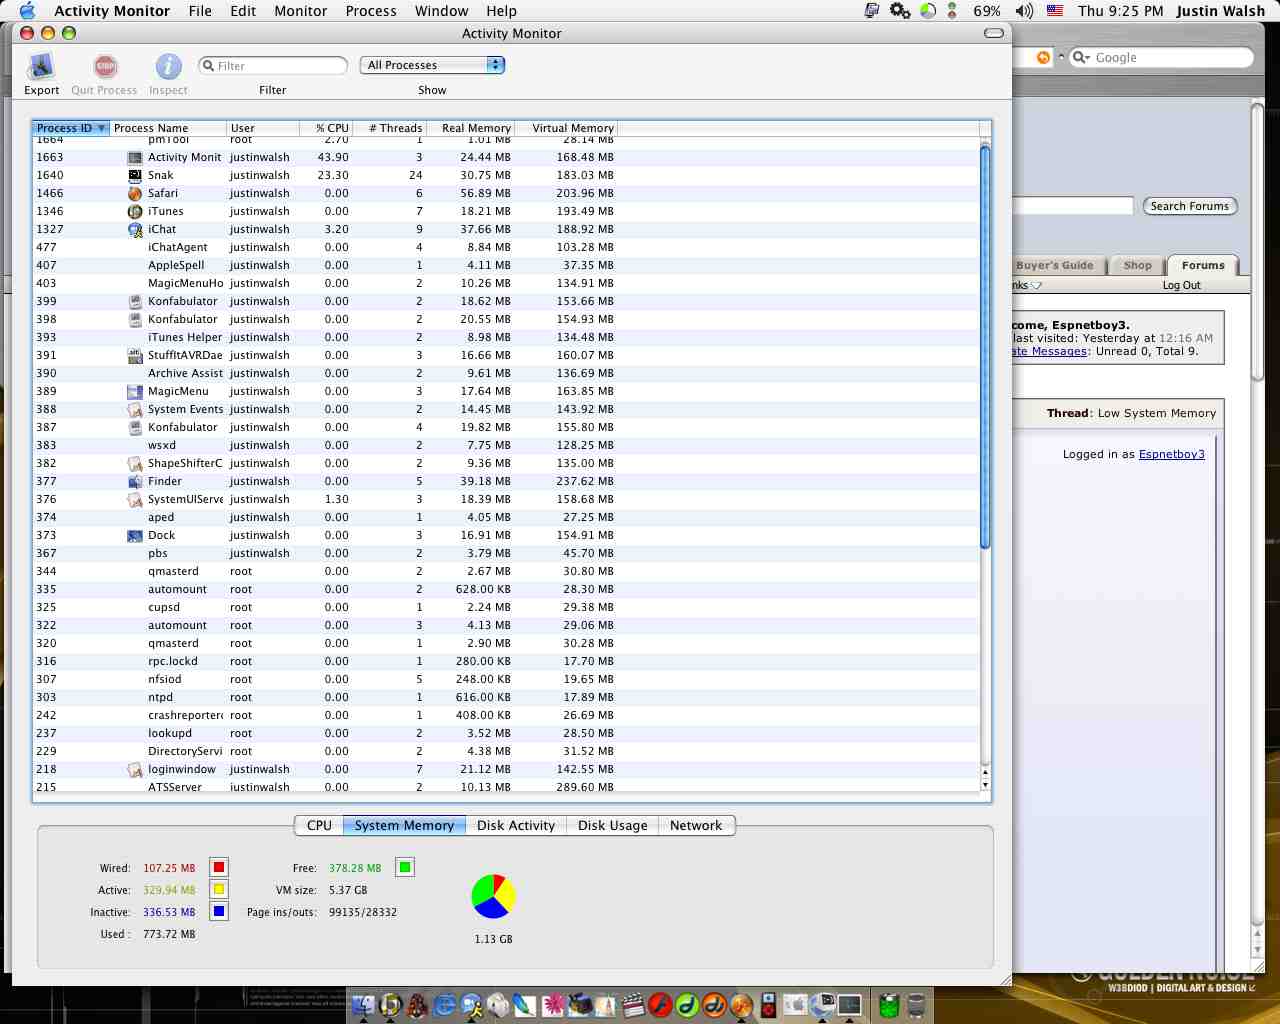Click the Wired red color swatch

[x=219, y=867]
